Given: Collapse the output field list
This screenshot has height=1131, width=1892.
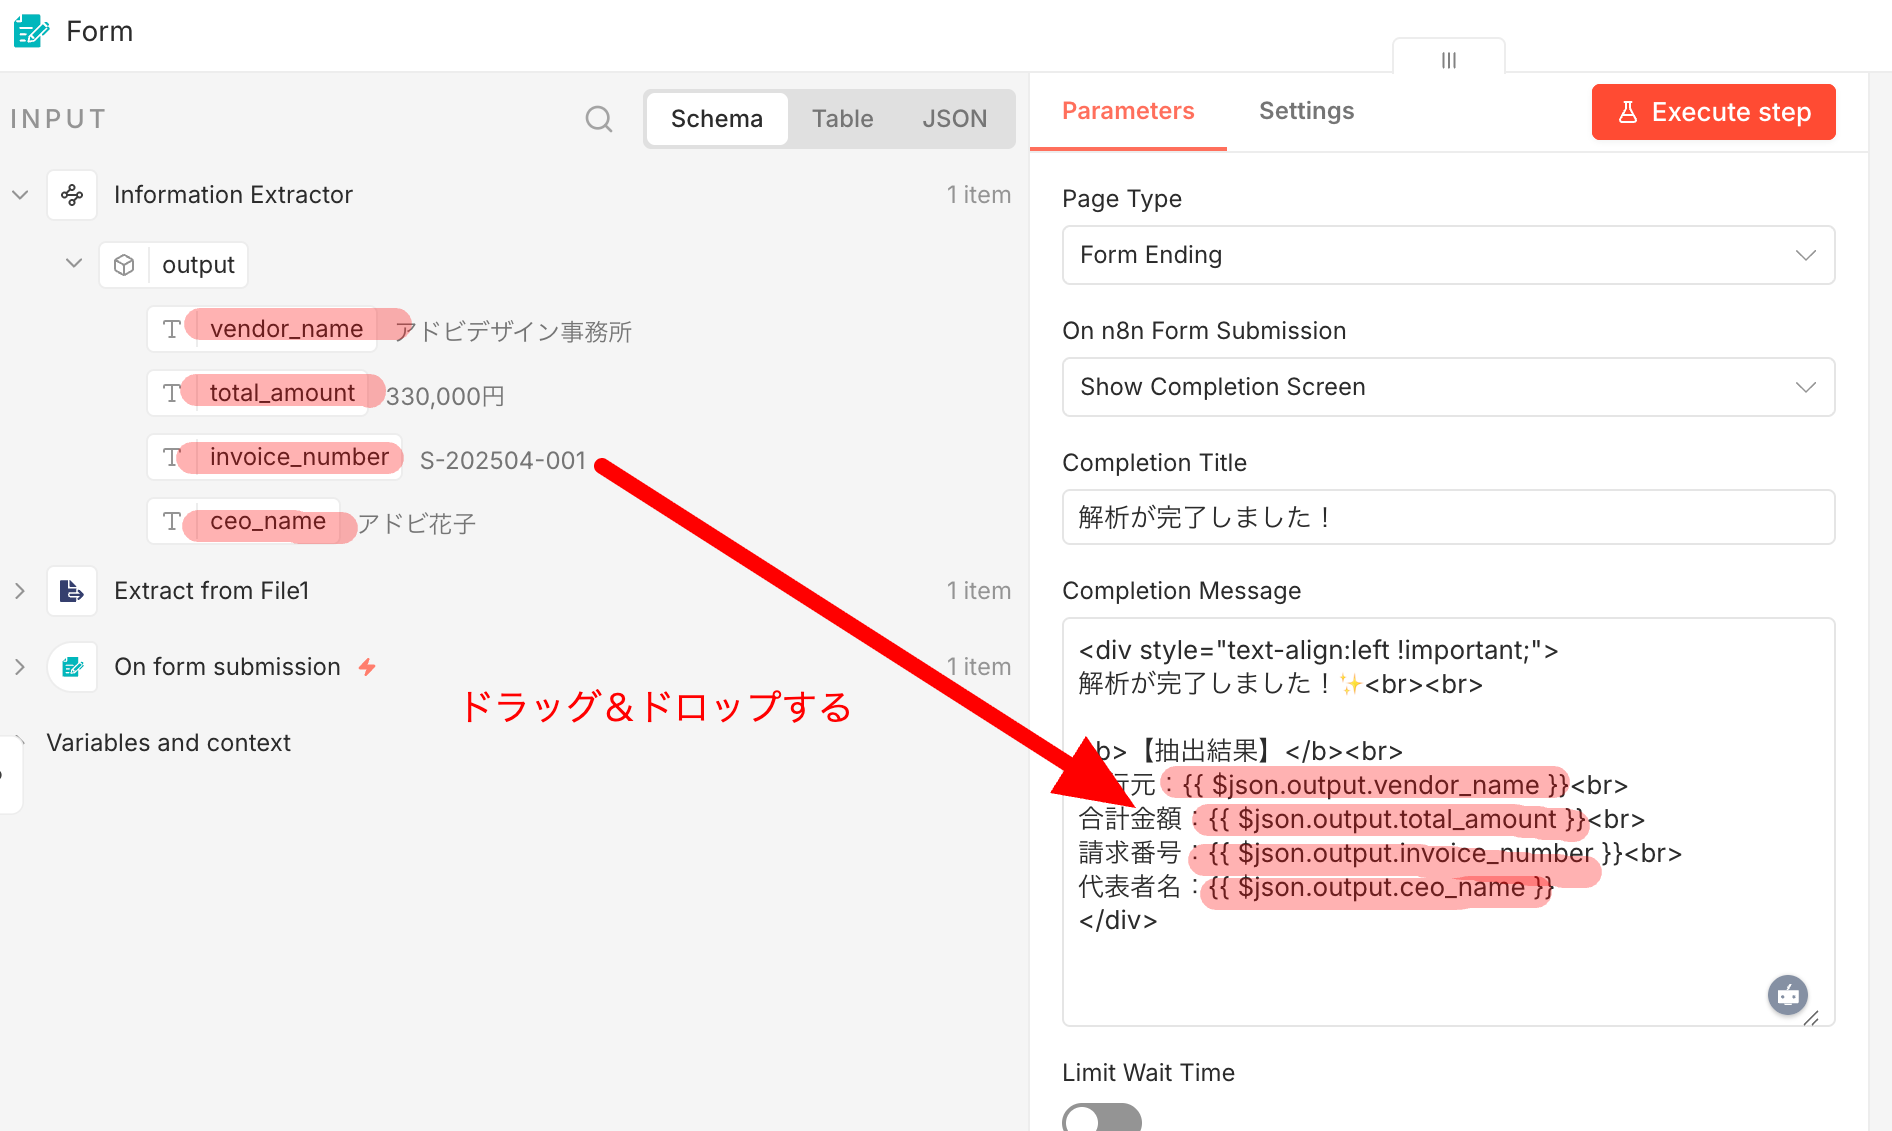Looking at the screenshot, I should tap(72, 263).
